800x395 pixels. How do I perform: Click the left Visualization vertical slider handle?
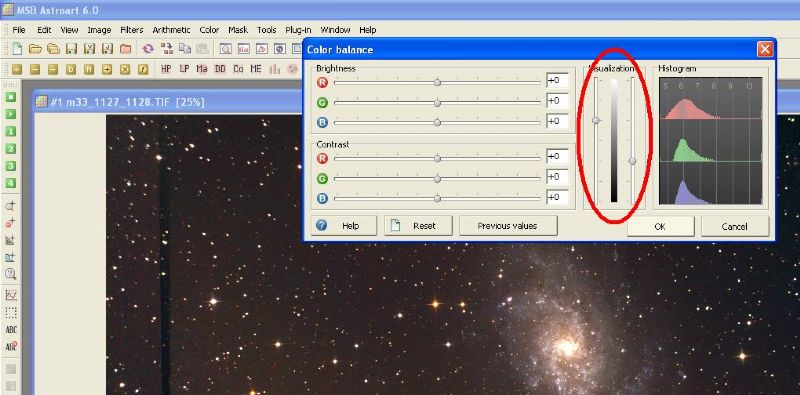(x=595, y=120)
